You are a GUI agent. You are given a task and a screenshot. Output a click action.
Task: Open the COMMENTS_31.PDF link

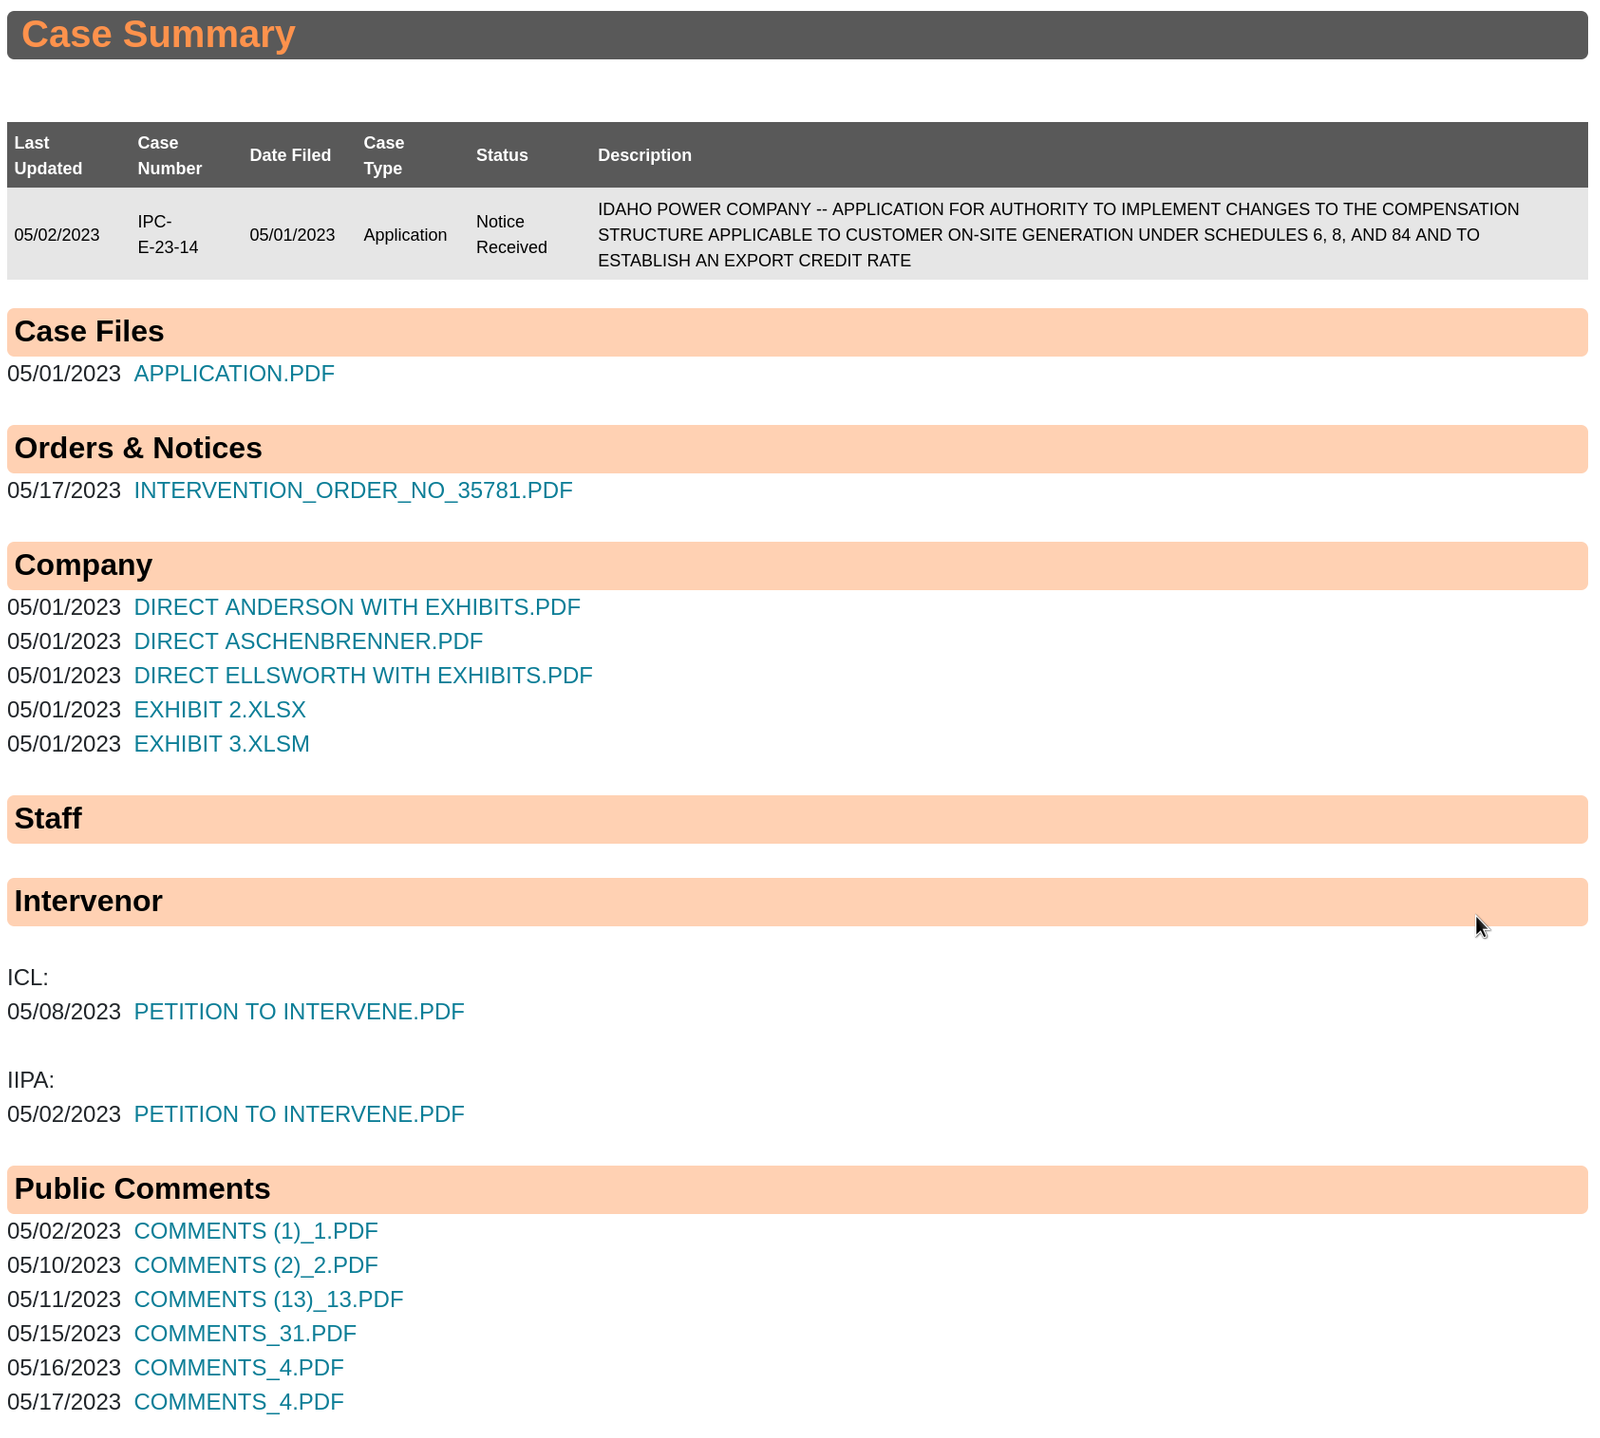[245, 1333]
